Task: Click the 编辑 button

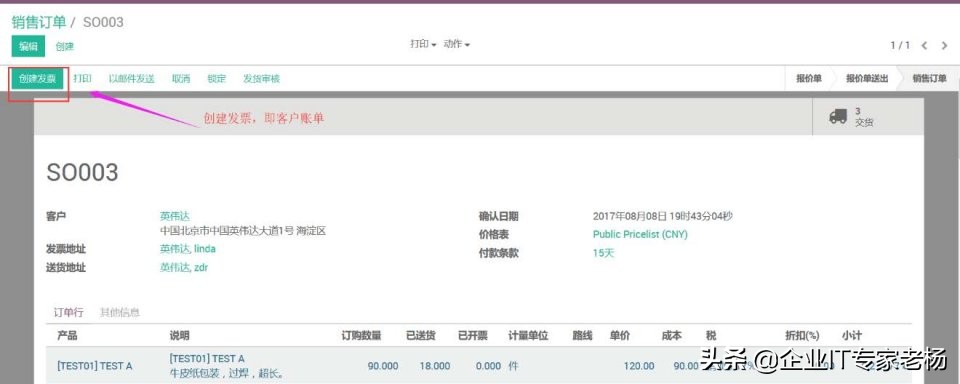Action: coord(28,46)
